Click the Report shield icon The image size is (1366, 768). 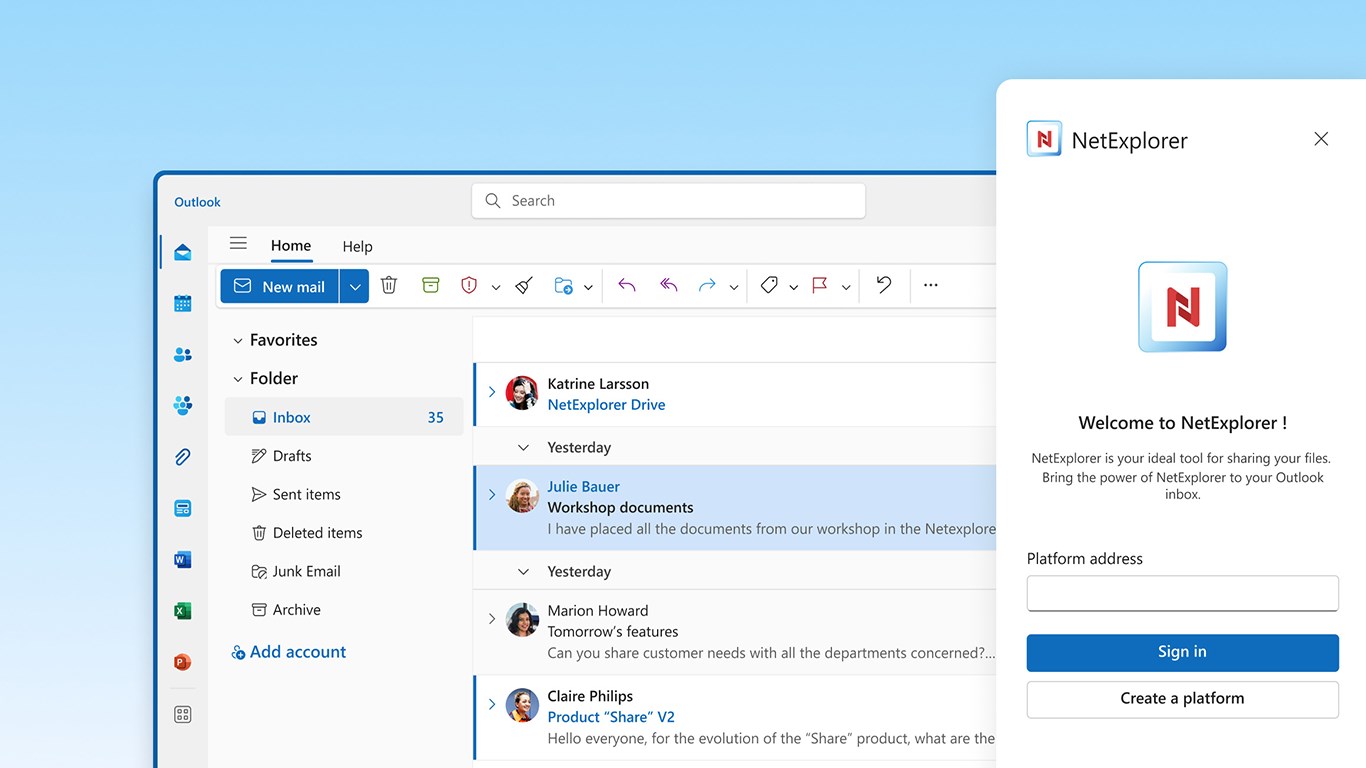point(469,285)
